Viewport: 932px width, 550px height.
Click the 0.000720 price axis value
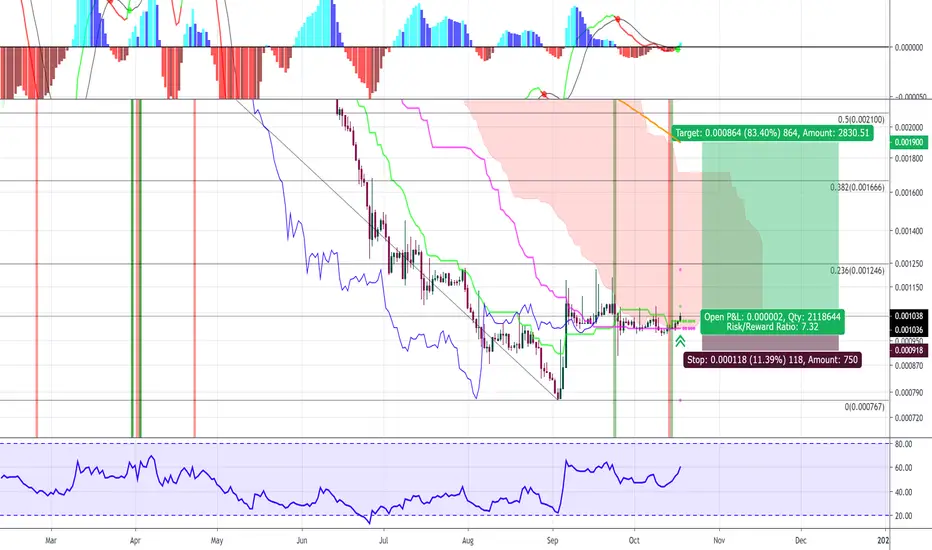pos(909,418)
